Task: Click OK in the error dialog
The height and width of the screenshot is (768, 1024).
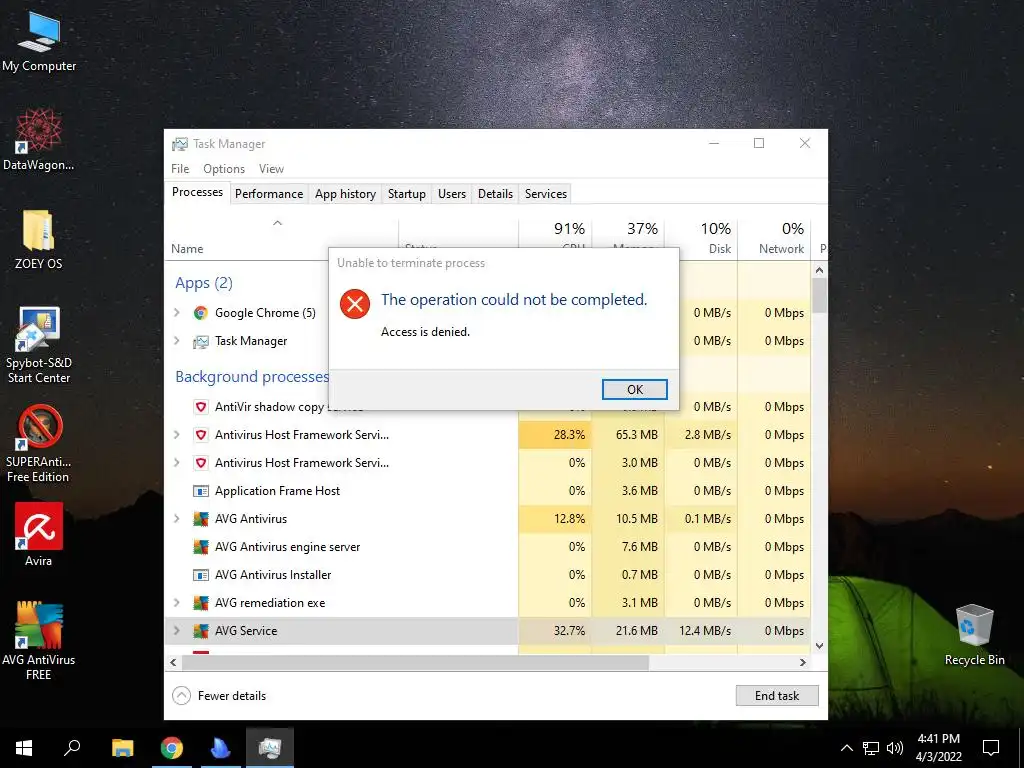Action: [x=635, y=390]
